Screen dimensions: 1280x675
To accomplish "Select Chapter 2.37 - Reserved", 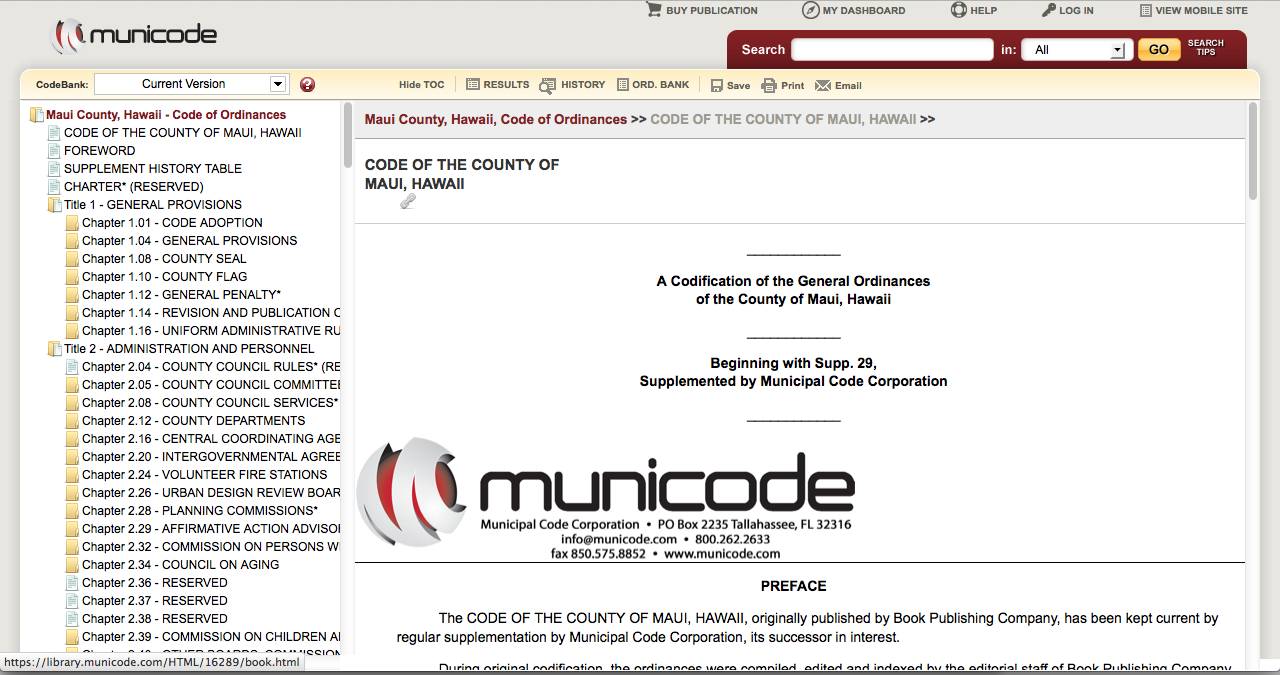I will [154, 601].
